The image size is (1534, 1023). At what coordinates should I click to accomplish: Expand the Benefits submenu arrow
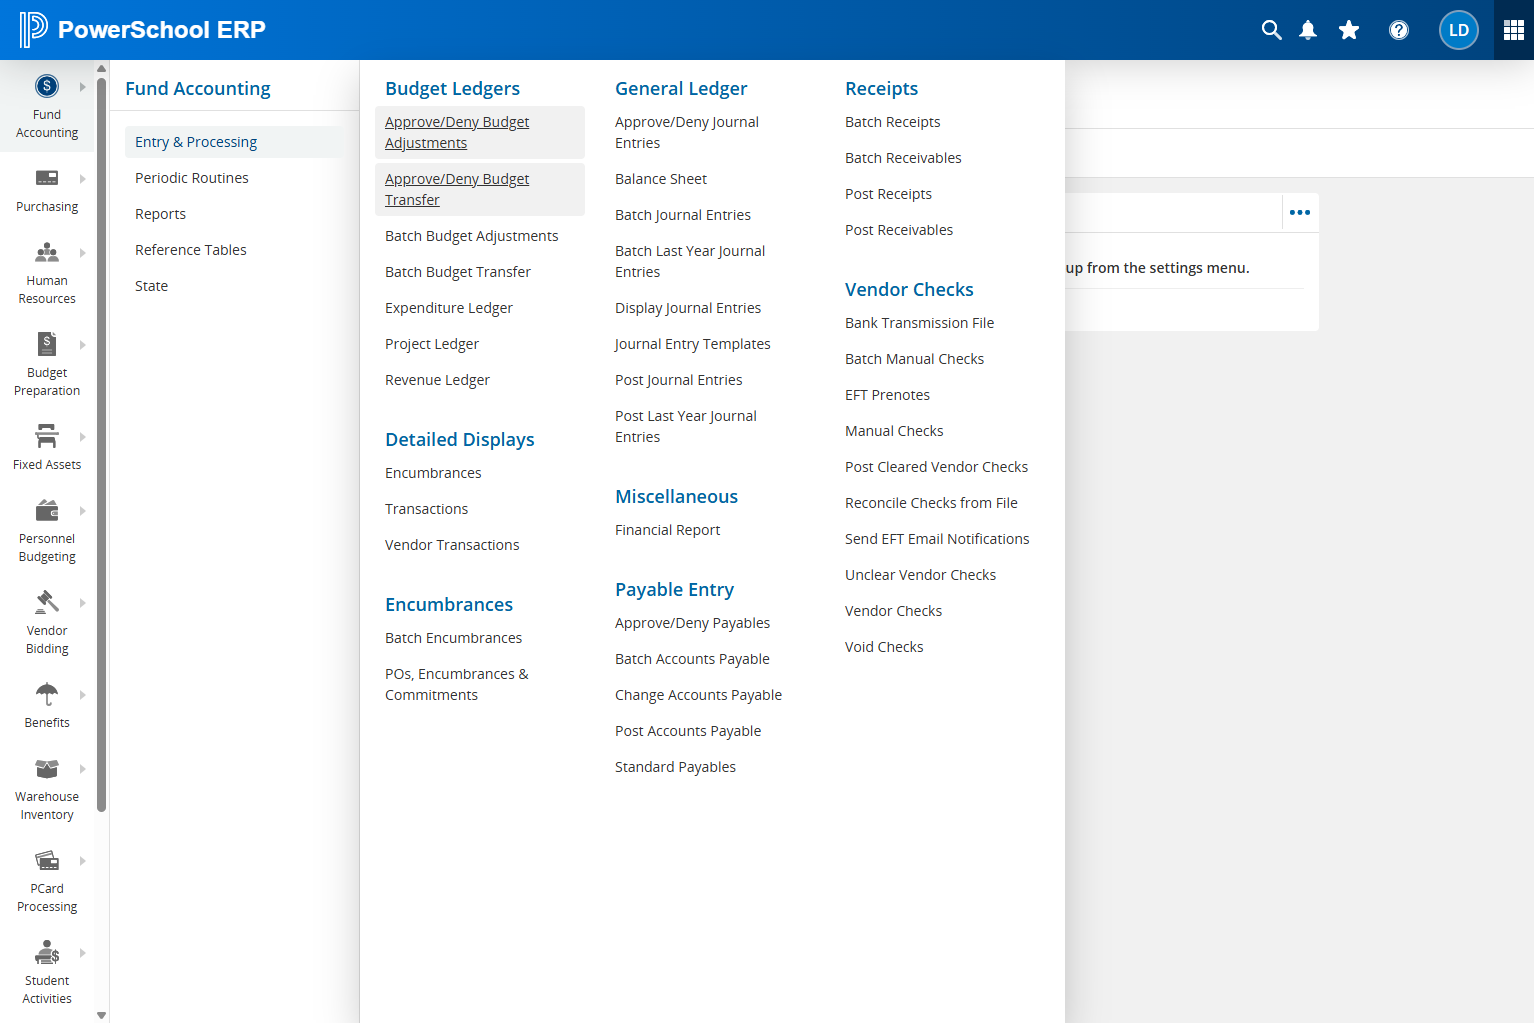click(x=82, y=695)
